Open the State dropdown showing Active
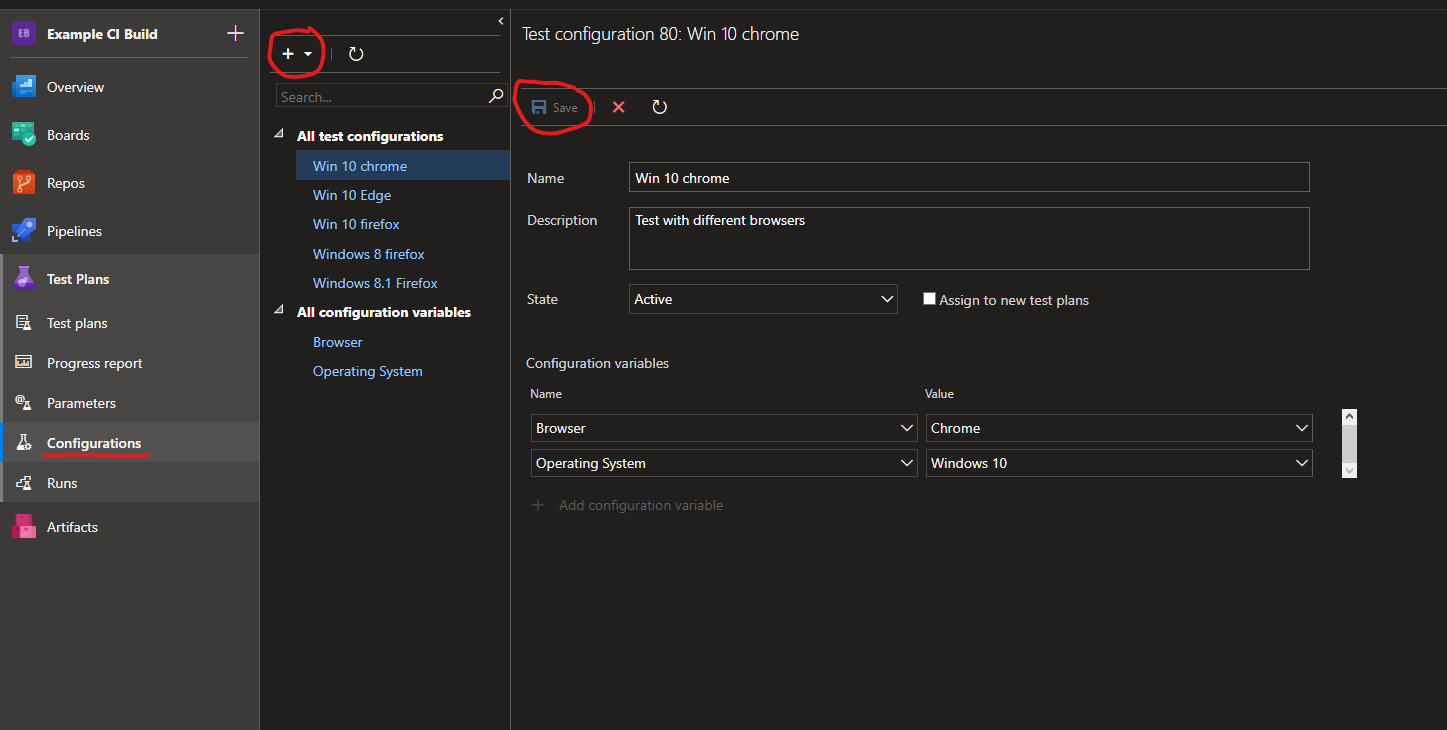 point(763,299)
